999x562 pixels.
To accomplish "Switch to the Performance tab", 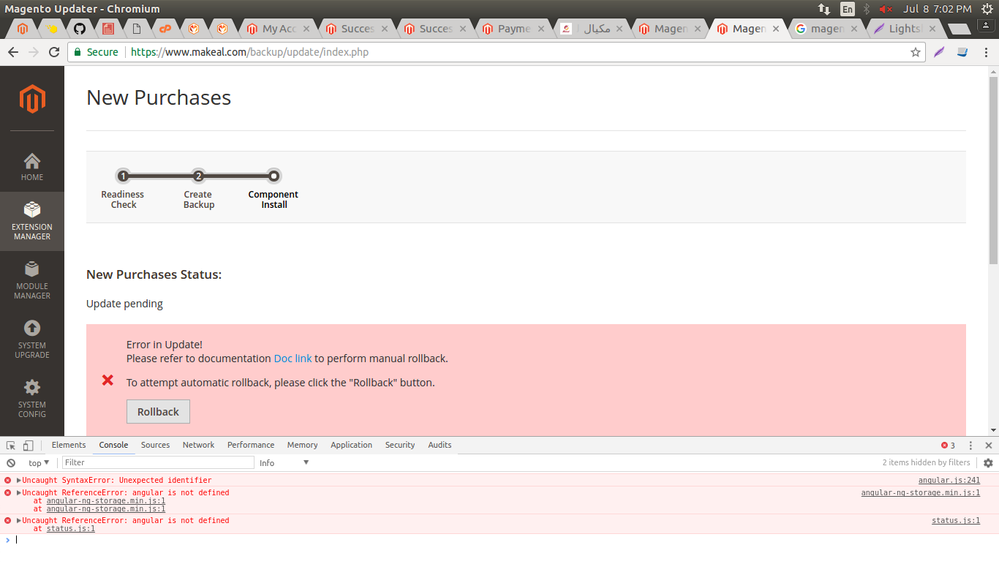I will pos(250,445).
